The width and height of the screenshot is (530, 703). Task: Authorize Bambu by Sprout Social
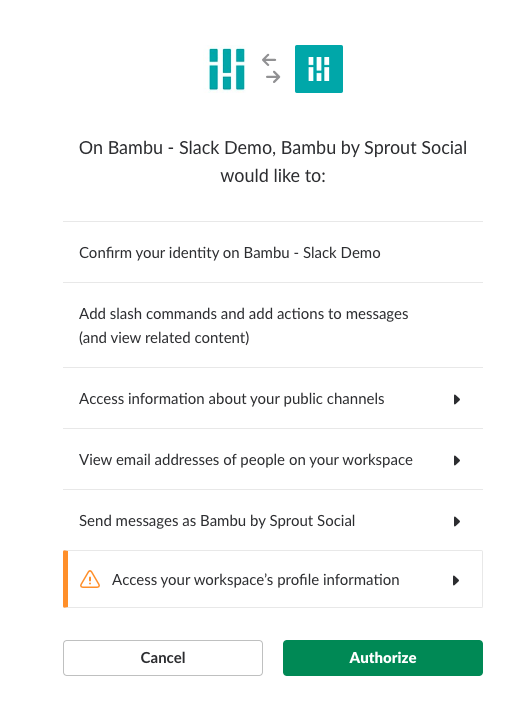pos(383,658)
